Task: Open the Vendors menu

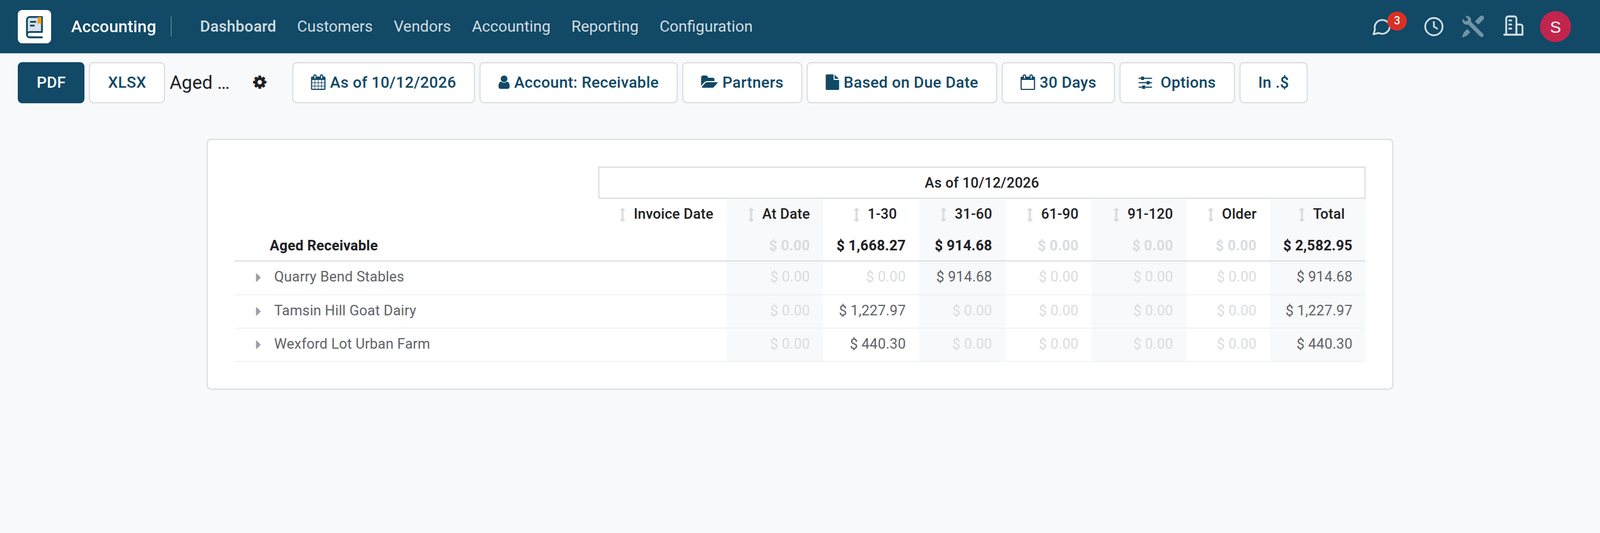Action: coord(422,26)
